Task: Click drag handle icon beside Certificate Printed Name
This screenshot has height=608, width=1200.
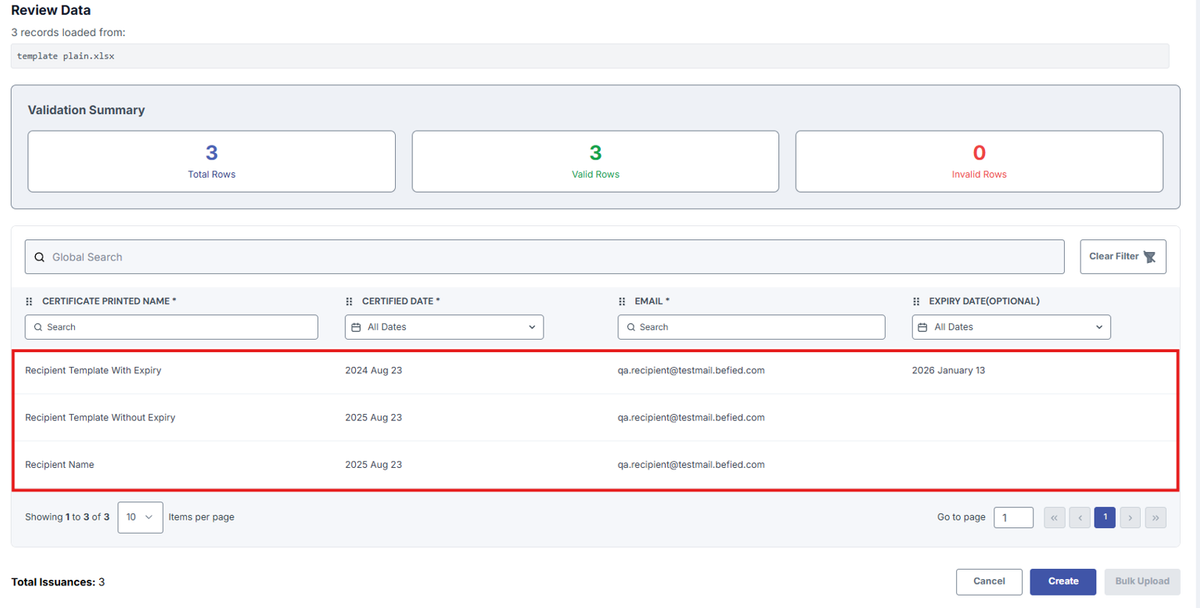Action: (x=29, y=301)
